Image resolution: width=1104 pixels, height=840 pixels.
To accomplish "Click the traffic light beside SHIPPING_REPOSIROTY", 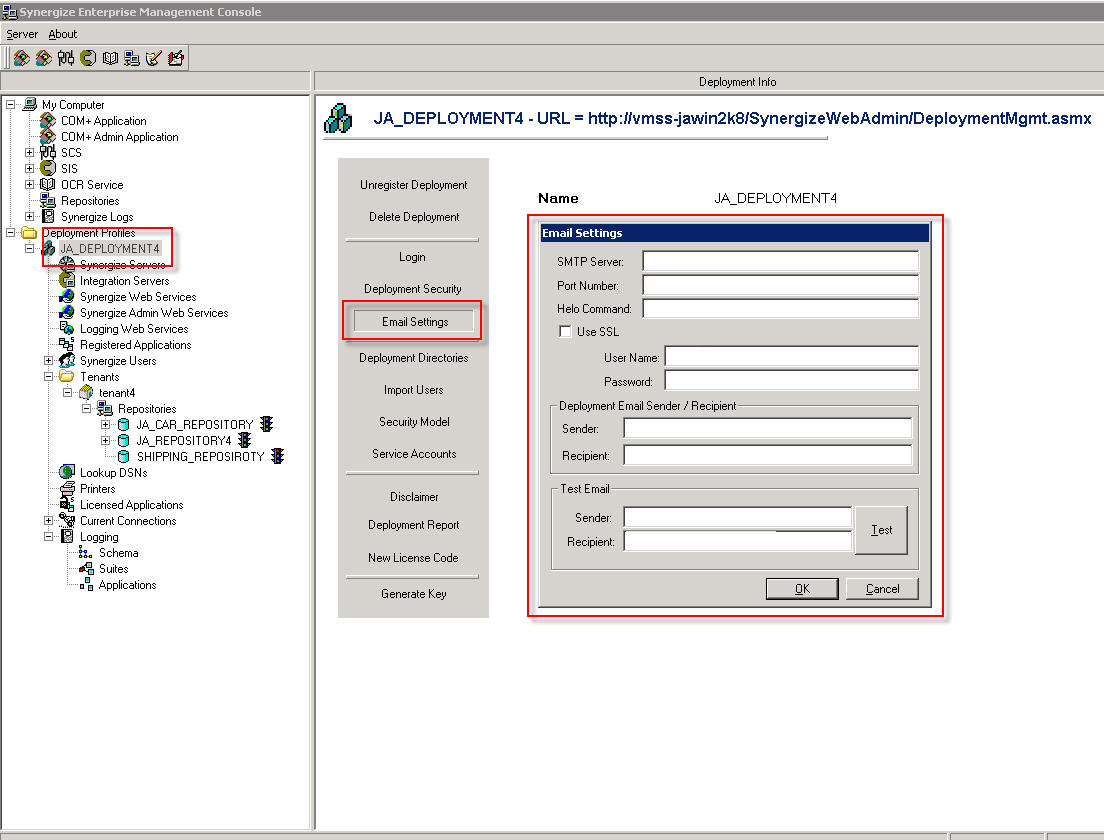I will tap(277, 456).
